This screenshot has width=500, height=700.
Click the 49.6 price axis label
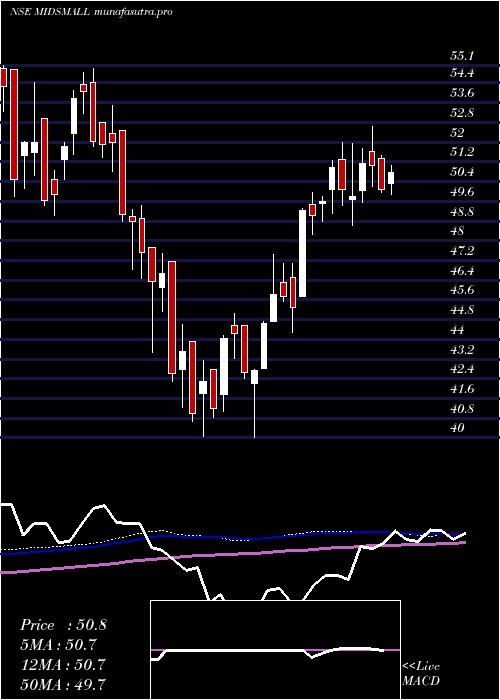point(462,192)
